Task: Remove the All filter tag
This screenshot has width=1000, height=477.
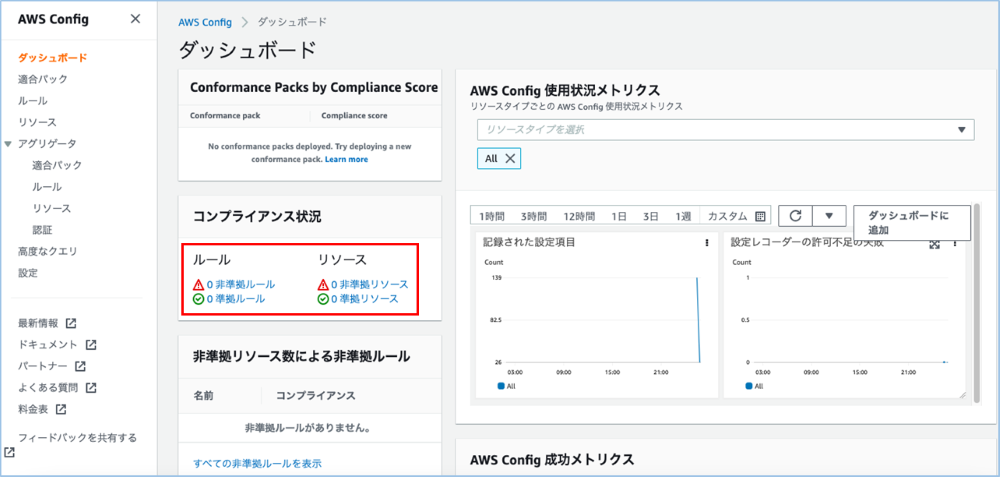Action: [510, 158]
